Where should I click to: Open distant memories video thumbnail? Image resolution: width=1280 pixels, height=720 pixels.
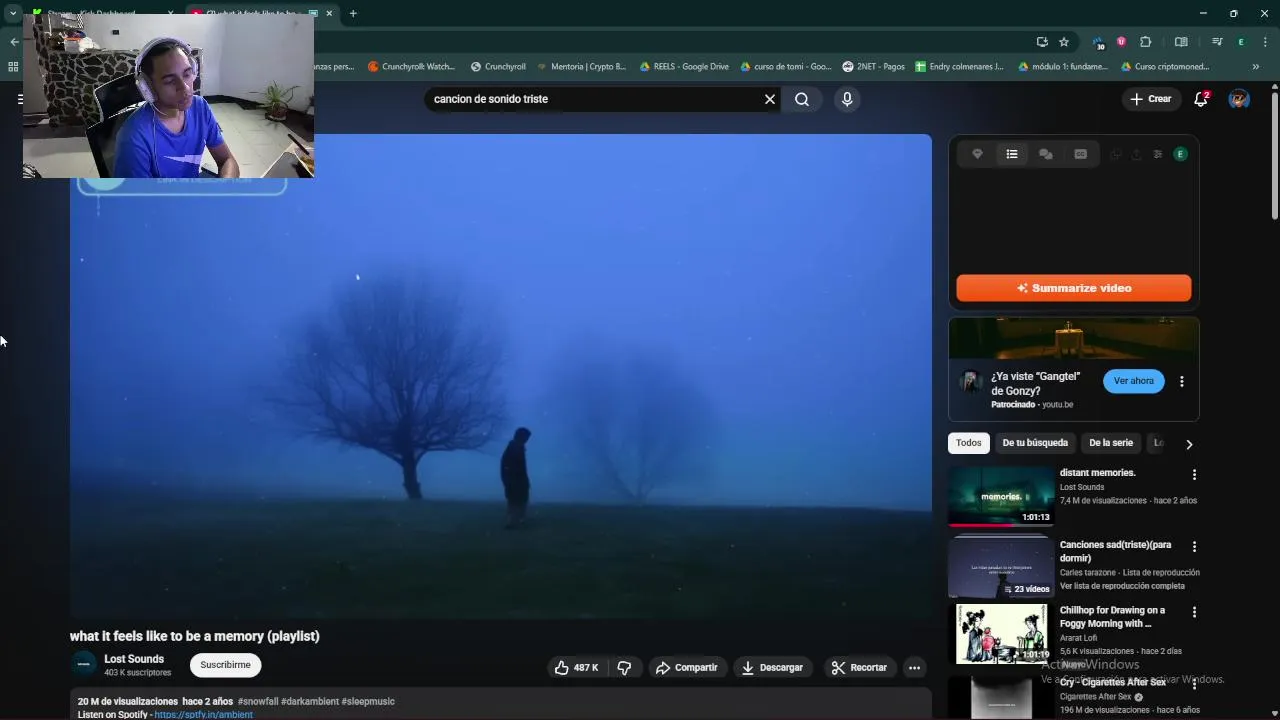point(1001,496)
